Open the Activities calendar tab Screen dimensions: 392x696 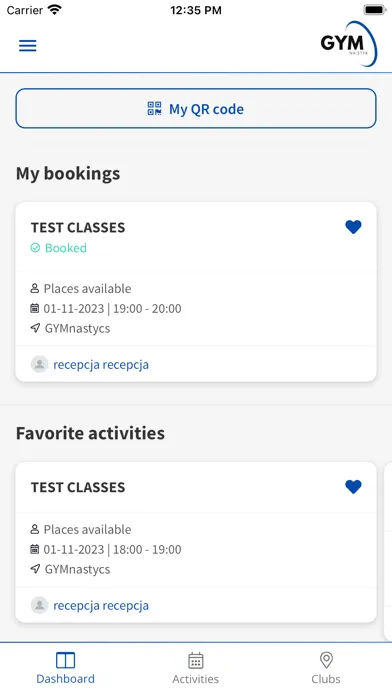click(195, 668)
